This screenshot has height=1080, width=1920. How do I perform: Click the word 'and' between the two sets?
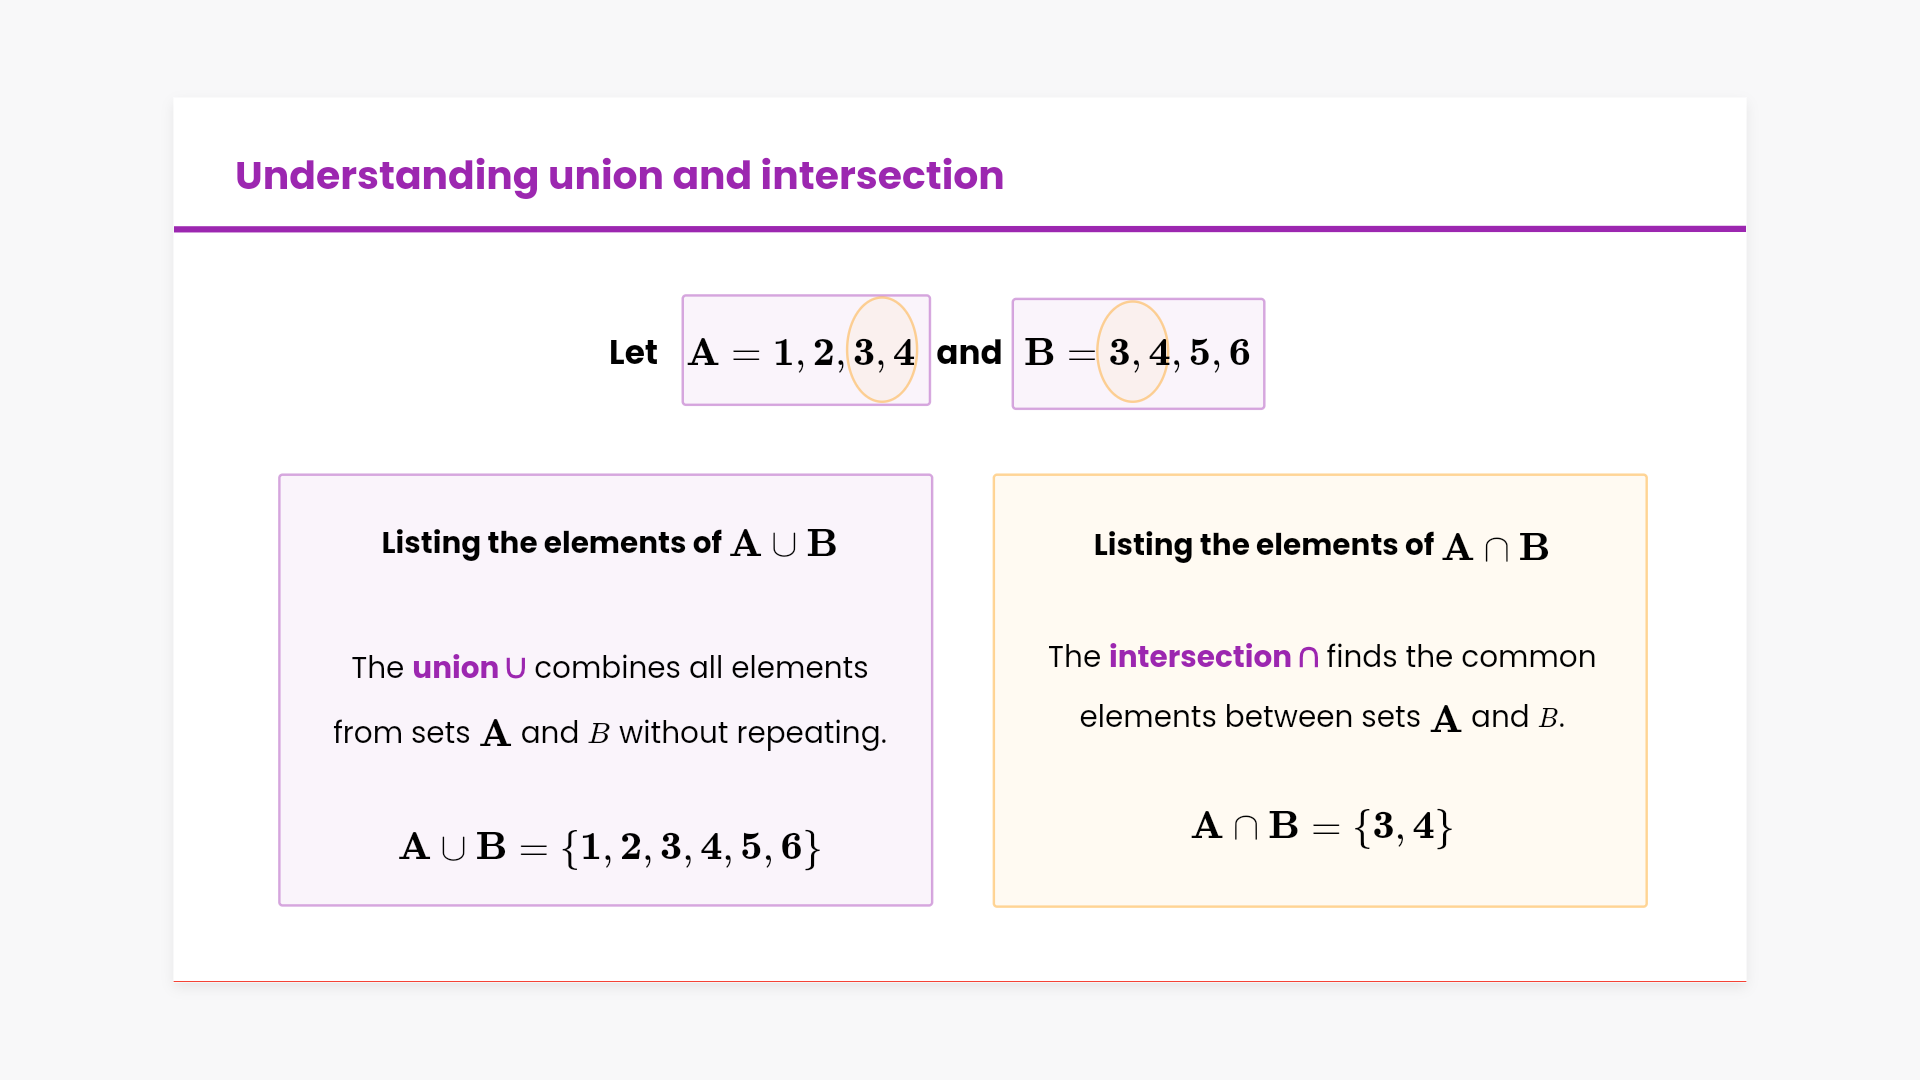point(969,353)
